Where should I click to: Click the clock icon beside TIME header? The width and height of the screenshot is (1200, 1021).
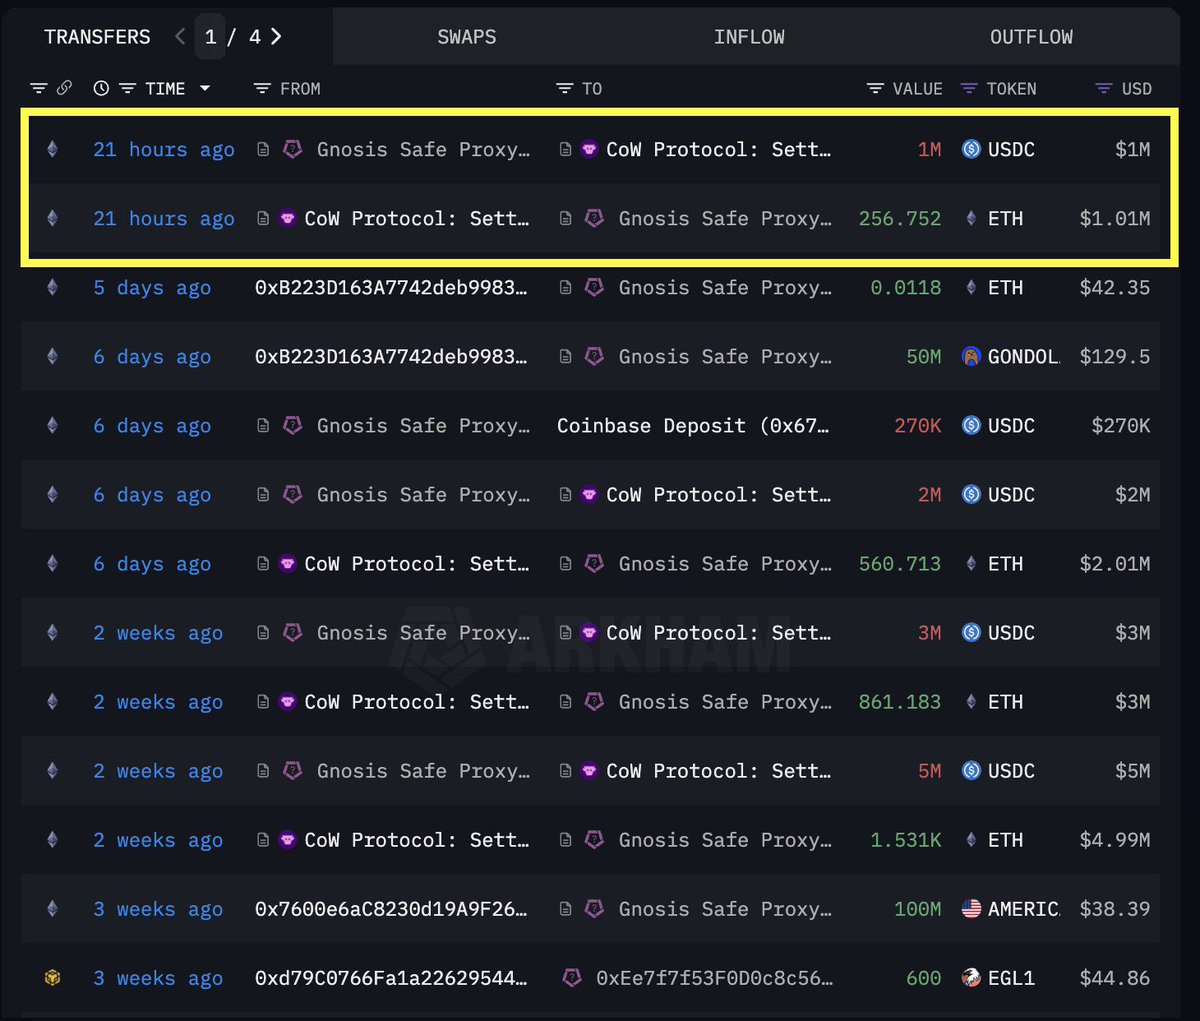click(x=101, y=88)
